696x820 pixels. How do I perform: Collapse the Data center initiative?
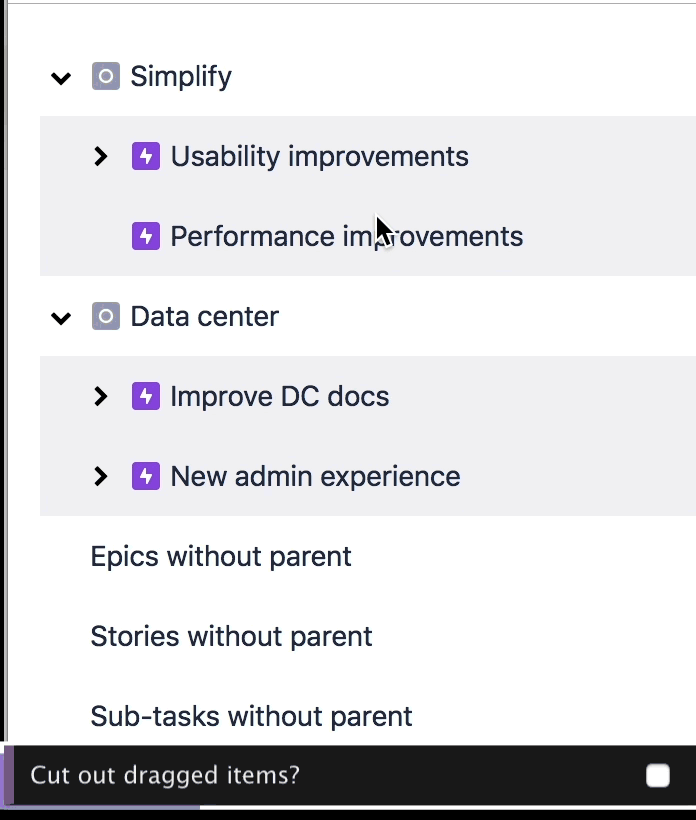(x=62, y=317)
